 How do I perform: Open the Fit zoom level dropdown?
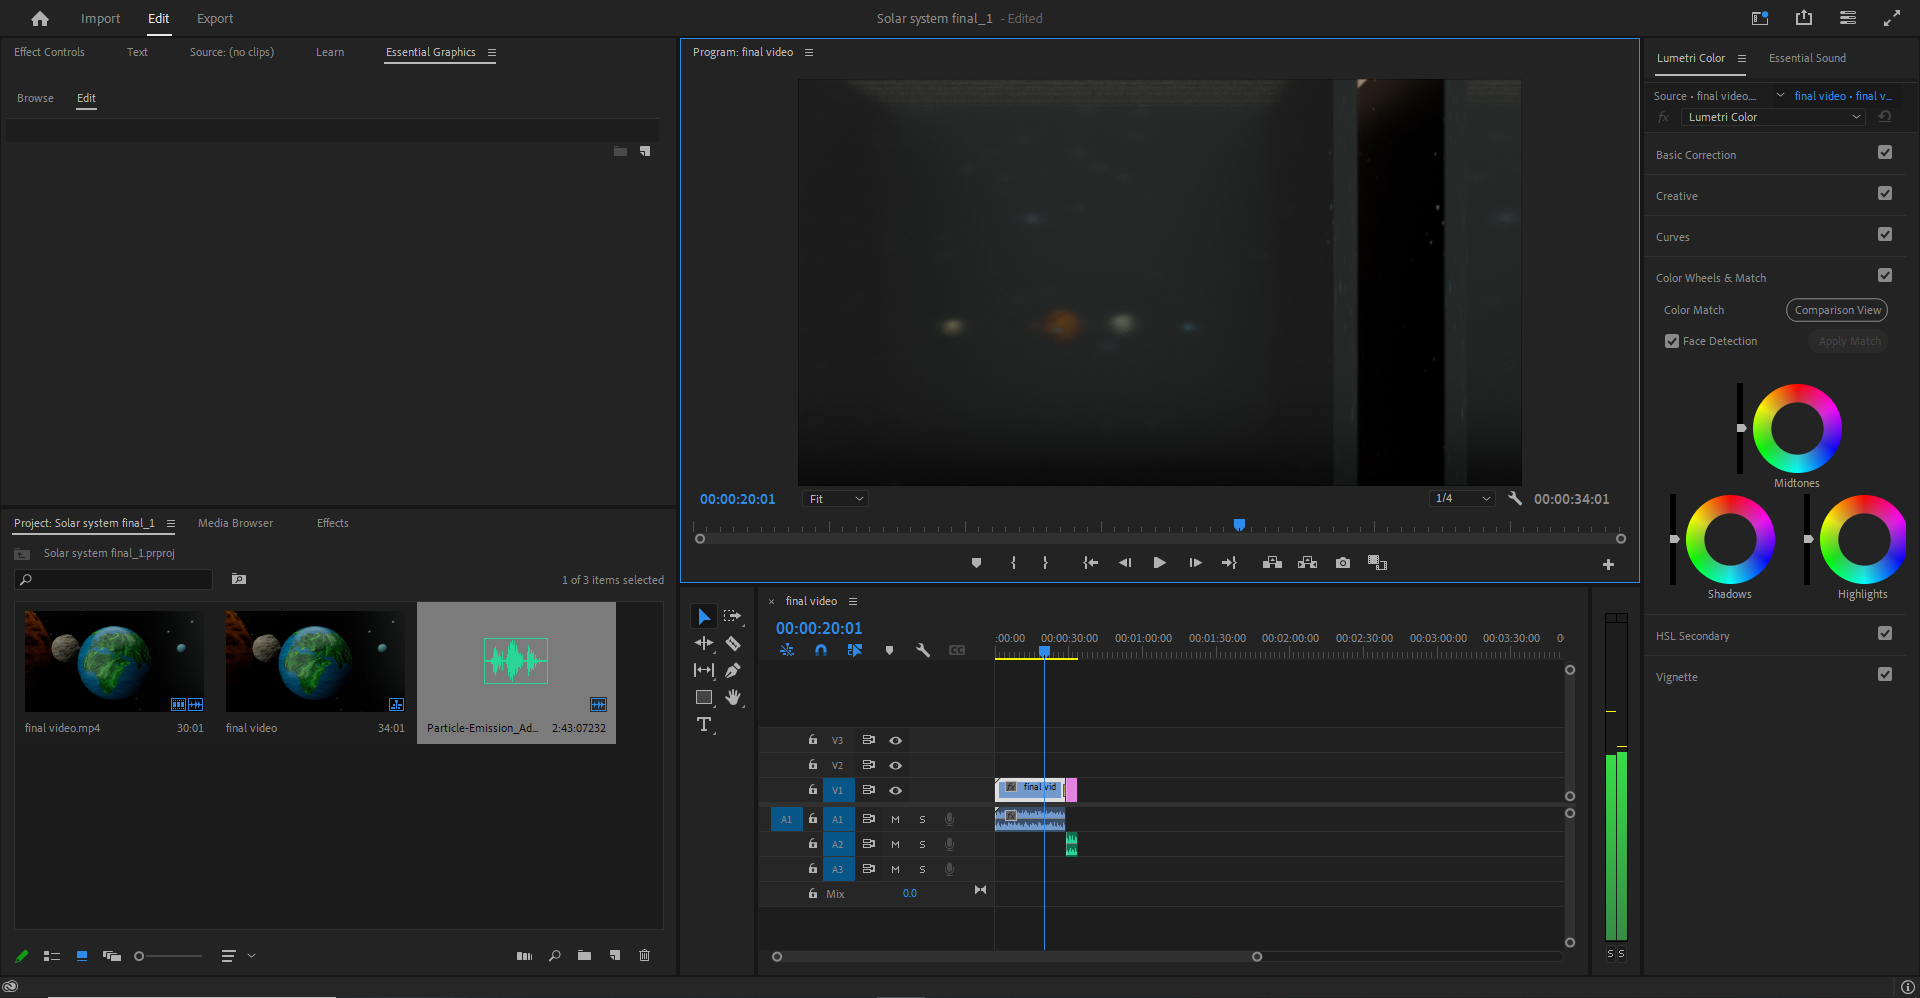835,499
